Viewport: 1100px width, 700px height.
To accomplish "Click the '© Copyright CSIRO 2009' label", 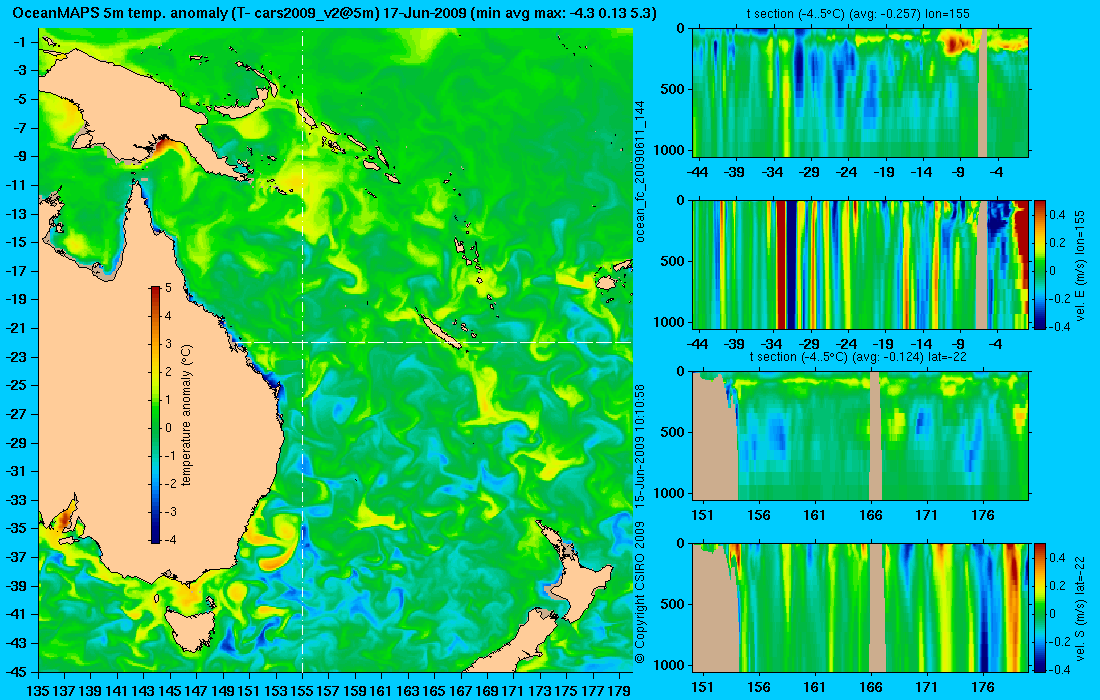I will tap(640, 591).
